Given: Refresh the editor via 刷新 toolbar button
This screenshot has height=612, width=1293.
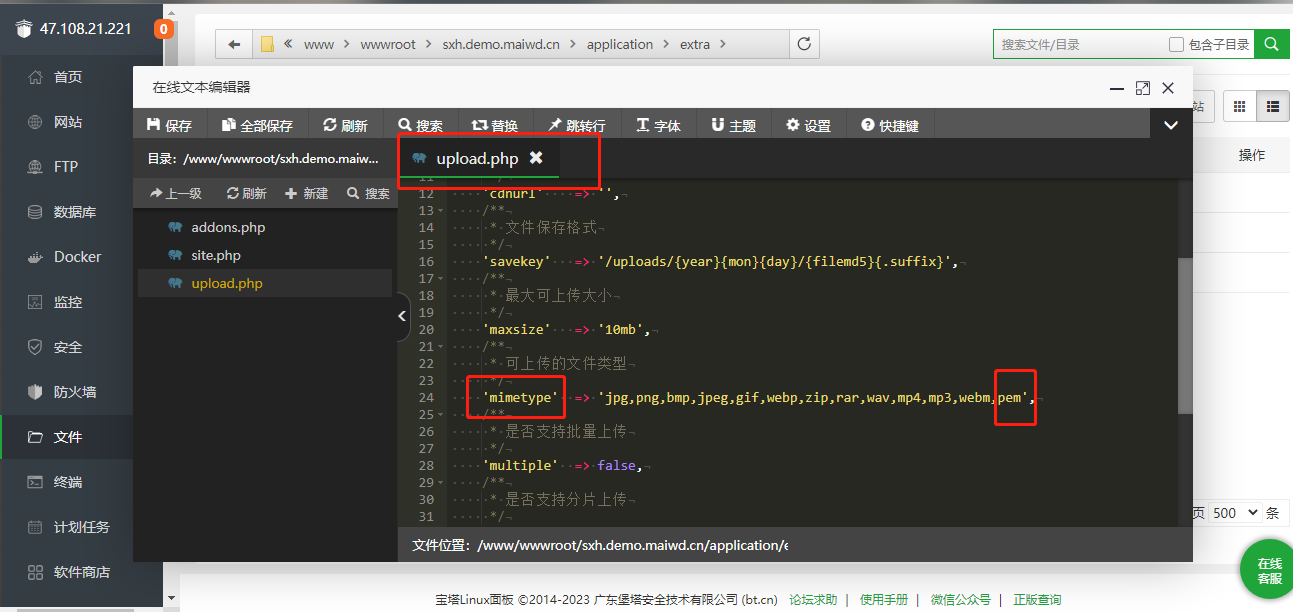Looking at the screenshot, I should point(346,125).
